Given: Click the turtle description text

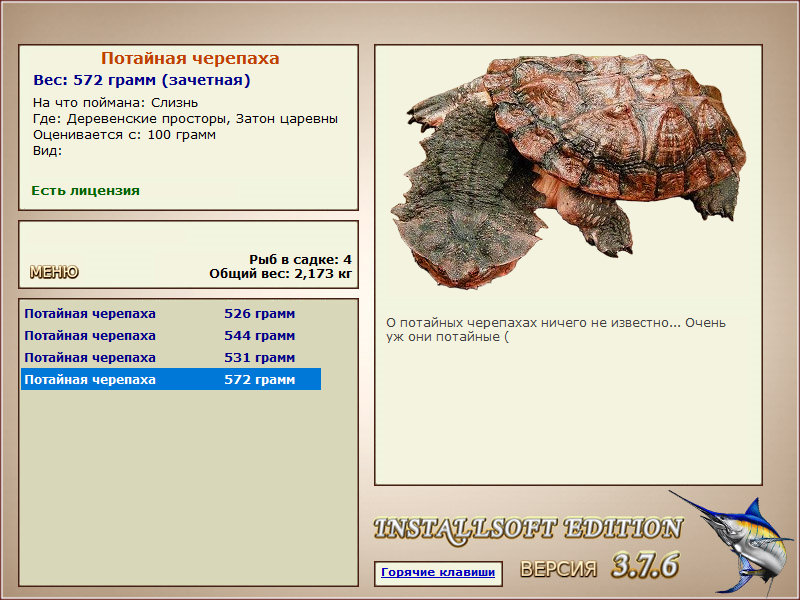Looking at the screenshot, I should [556, 330].
